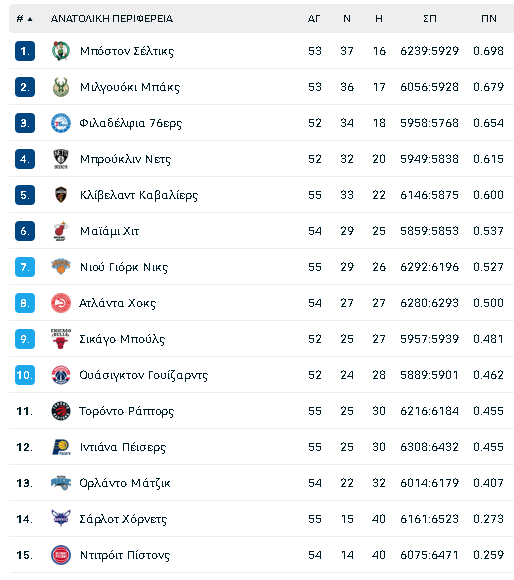
Task: Sort table by Ν wins column
Action: tap(346, 18)
